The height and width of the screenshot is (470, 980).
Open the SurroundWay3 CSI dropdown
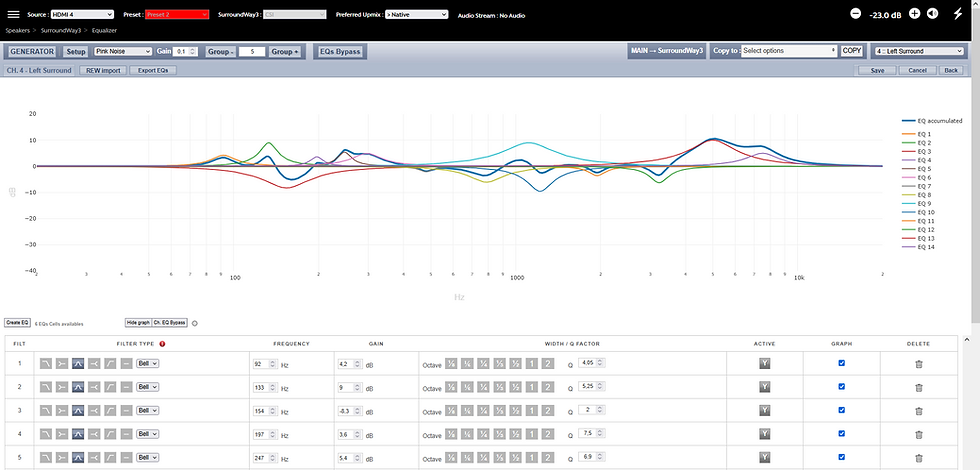294,14
